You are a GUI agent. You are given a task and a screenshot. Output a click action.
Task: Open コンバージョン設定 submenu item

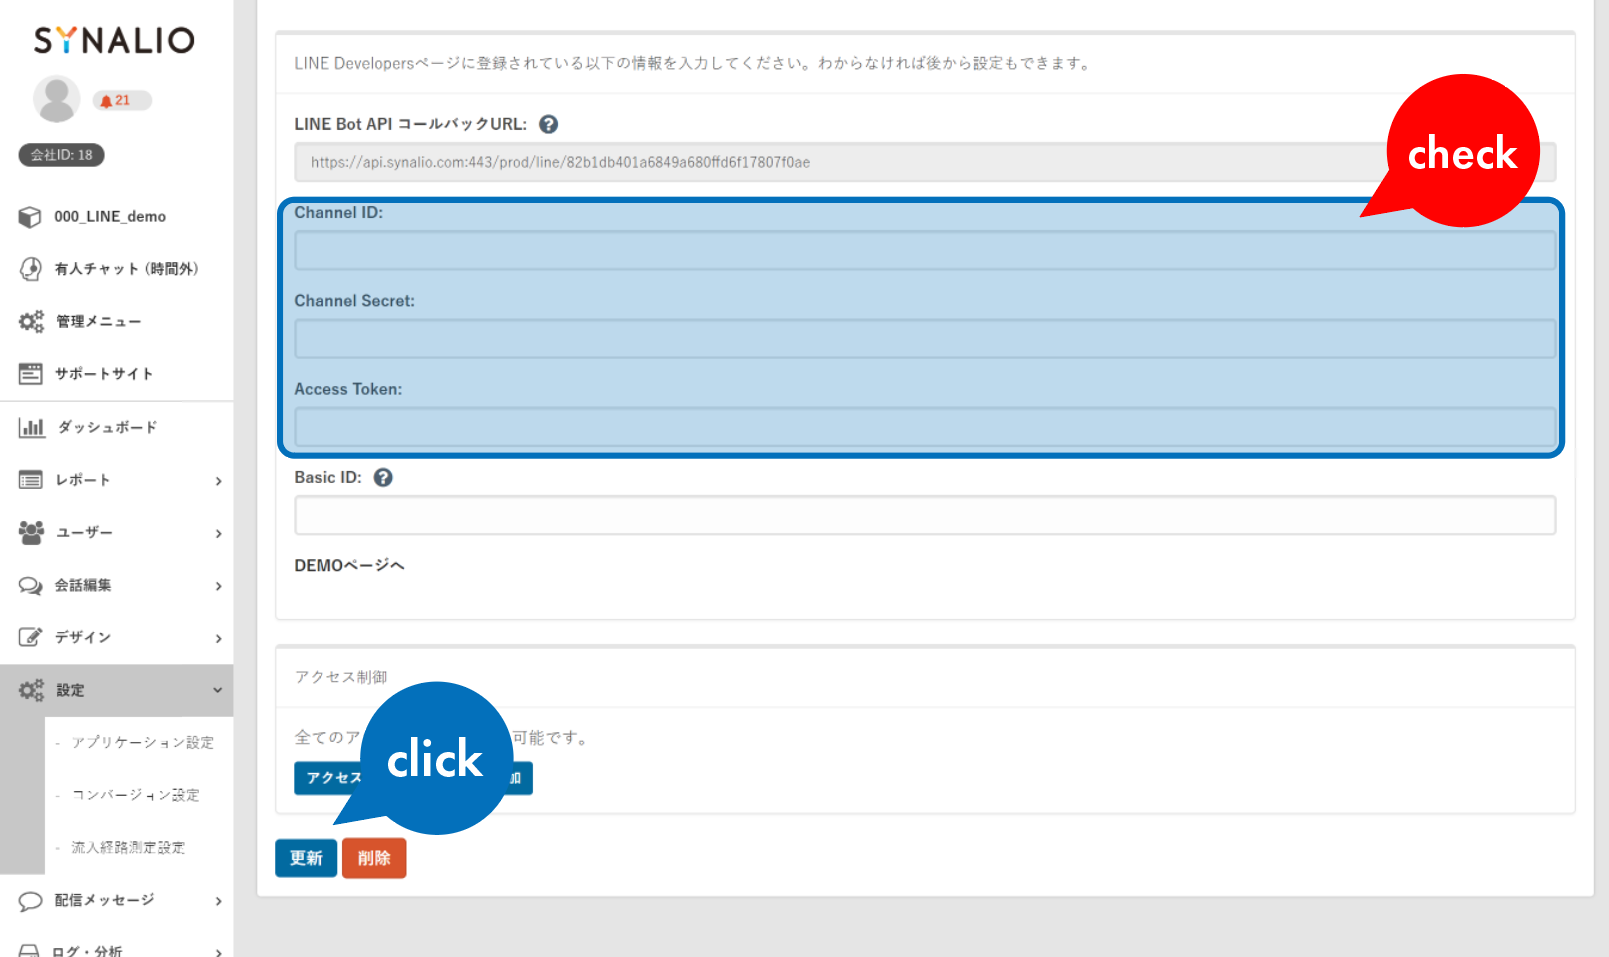pos(135,795)
